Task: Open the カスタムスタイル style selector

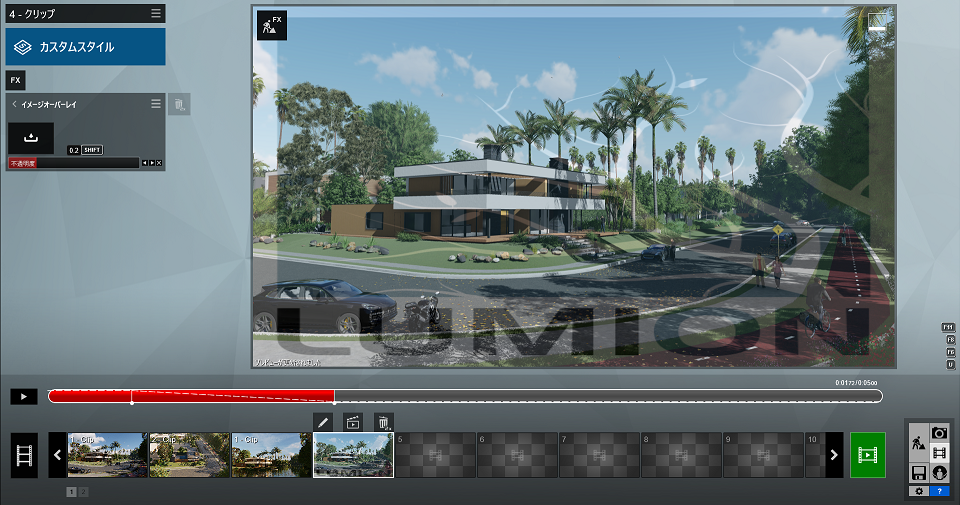Action: pyautogui.click(x=85, y=47)
